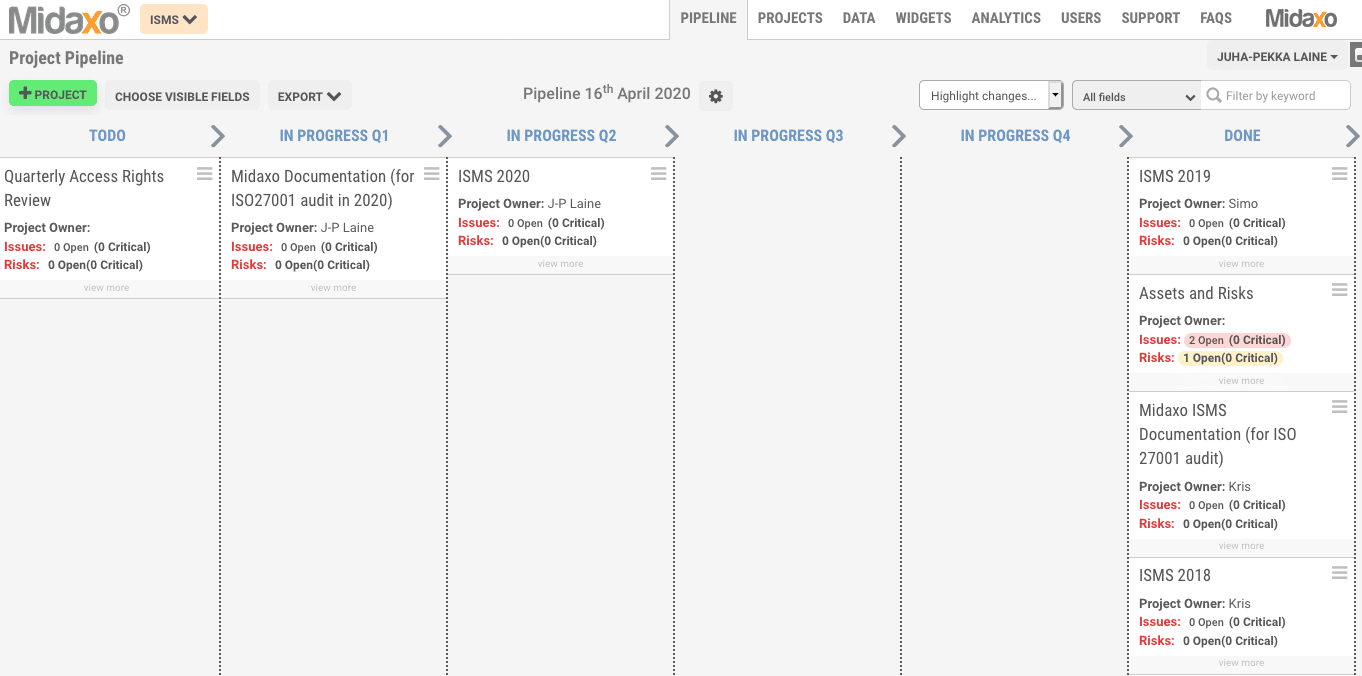
Task: Click chevron arrow after IN PROGRESS Q4
Action: click(1126, 136)
